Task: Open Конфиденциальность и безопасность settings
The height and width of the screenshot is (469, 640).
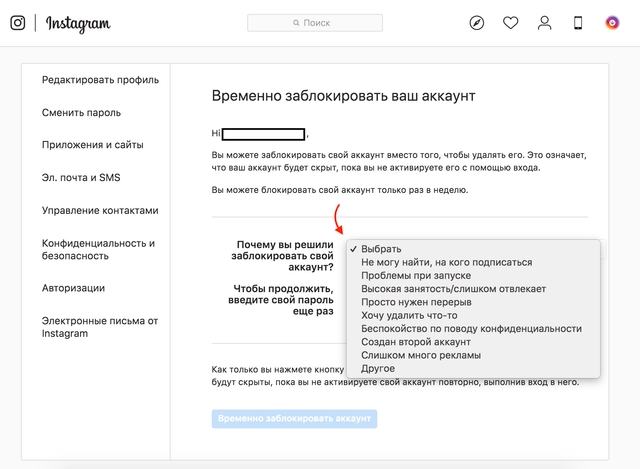Action: [98, 249]
